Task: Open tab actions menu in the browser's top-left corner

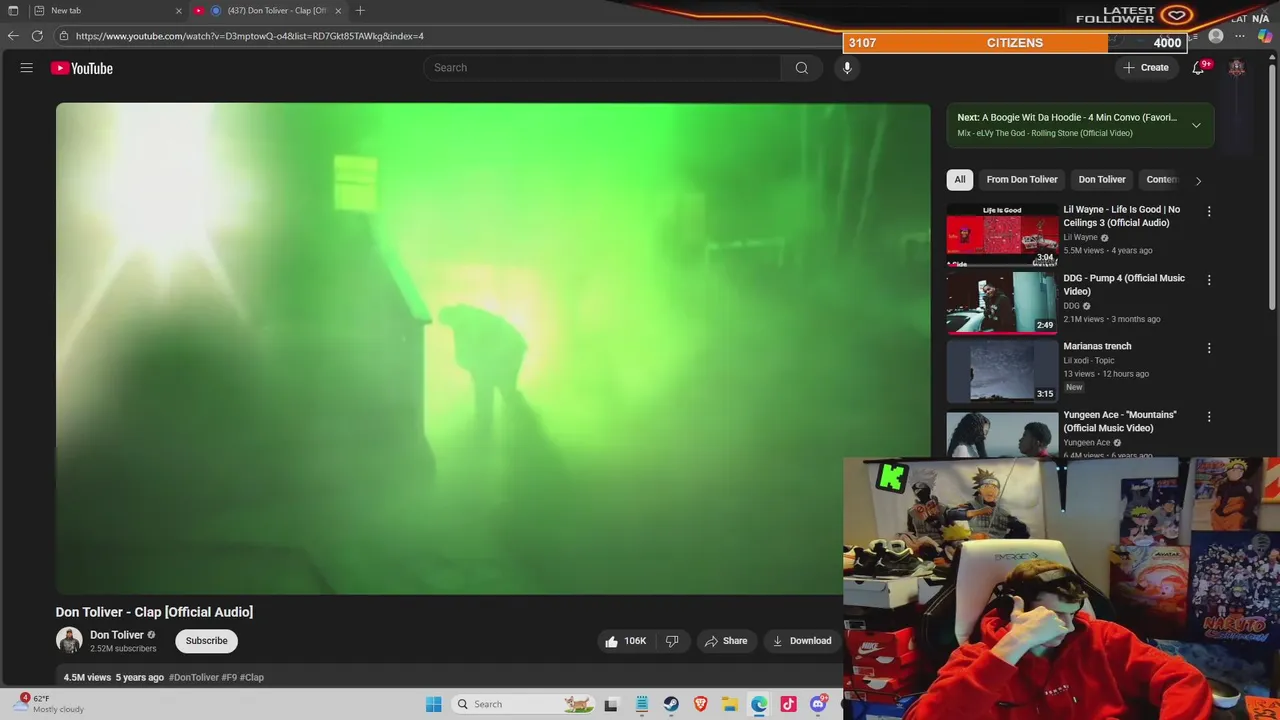Action: pyautogui.click(x=13, y=11)
